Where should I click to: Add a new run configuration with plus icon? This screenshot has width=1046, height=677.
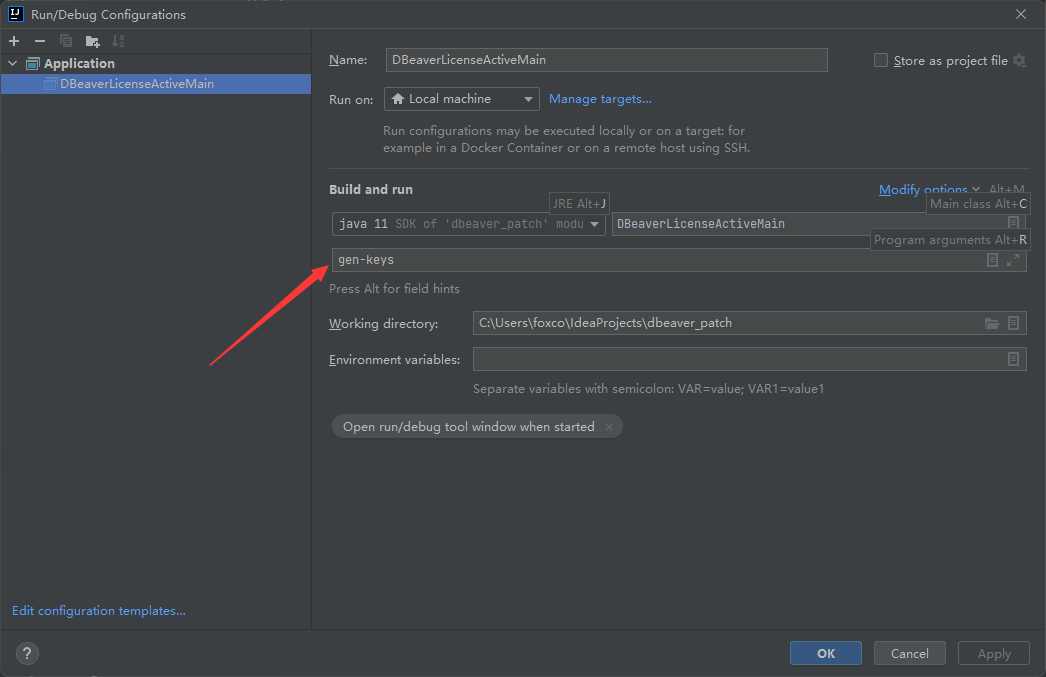click(x=14, y=41)
